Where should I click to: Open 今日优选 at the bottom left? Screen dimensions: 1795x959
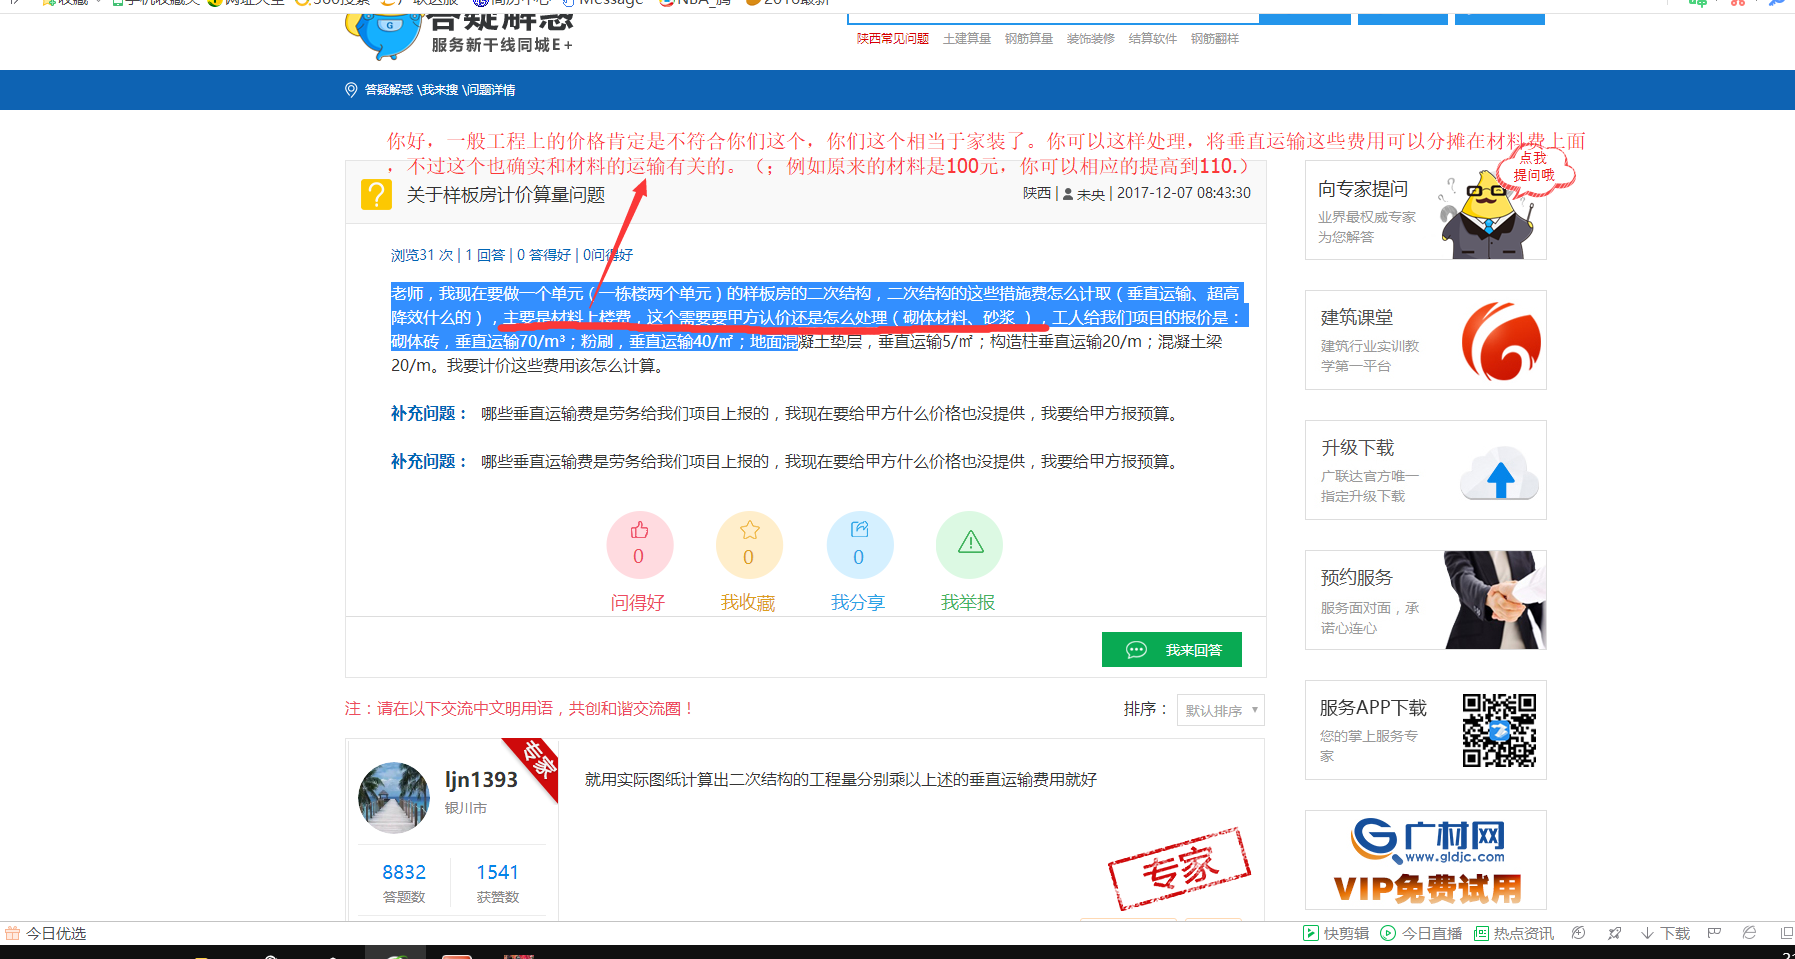point(46,933)
